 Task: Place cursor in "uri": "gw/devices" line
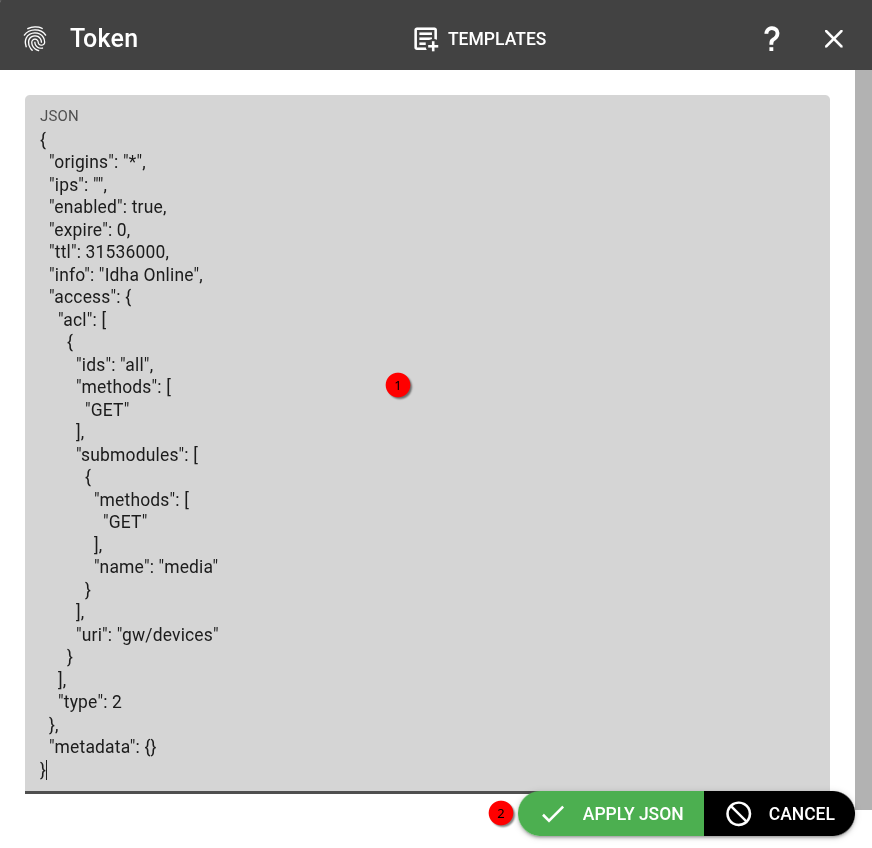(x=147, y=634)
